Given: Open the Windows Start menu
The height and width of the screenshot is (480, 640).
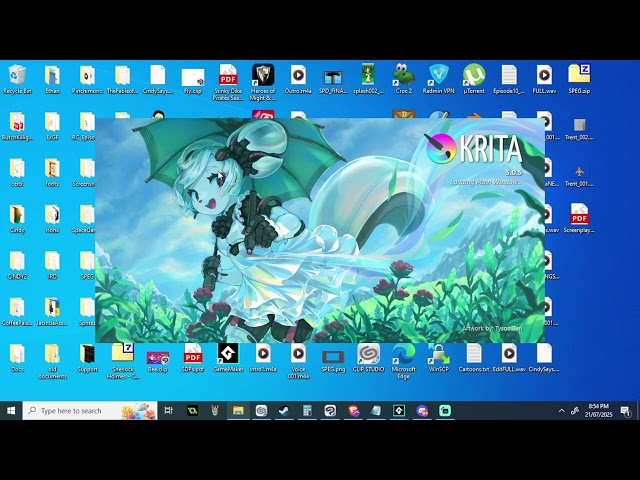Looking at the screenshot, I should point(11,411).
